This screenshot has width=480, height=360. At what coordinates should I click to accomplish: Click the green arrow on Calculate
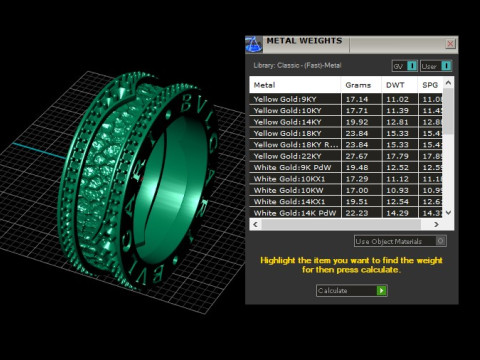pos(381,291)
